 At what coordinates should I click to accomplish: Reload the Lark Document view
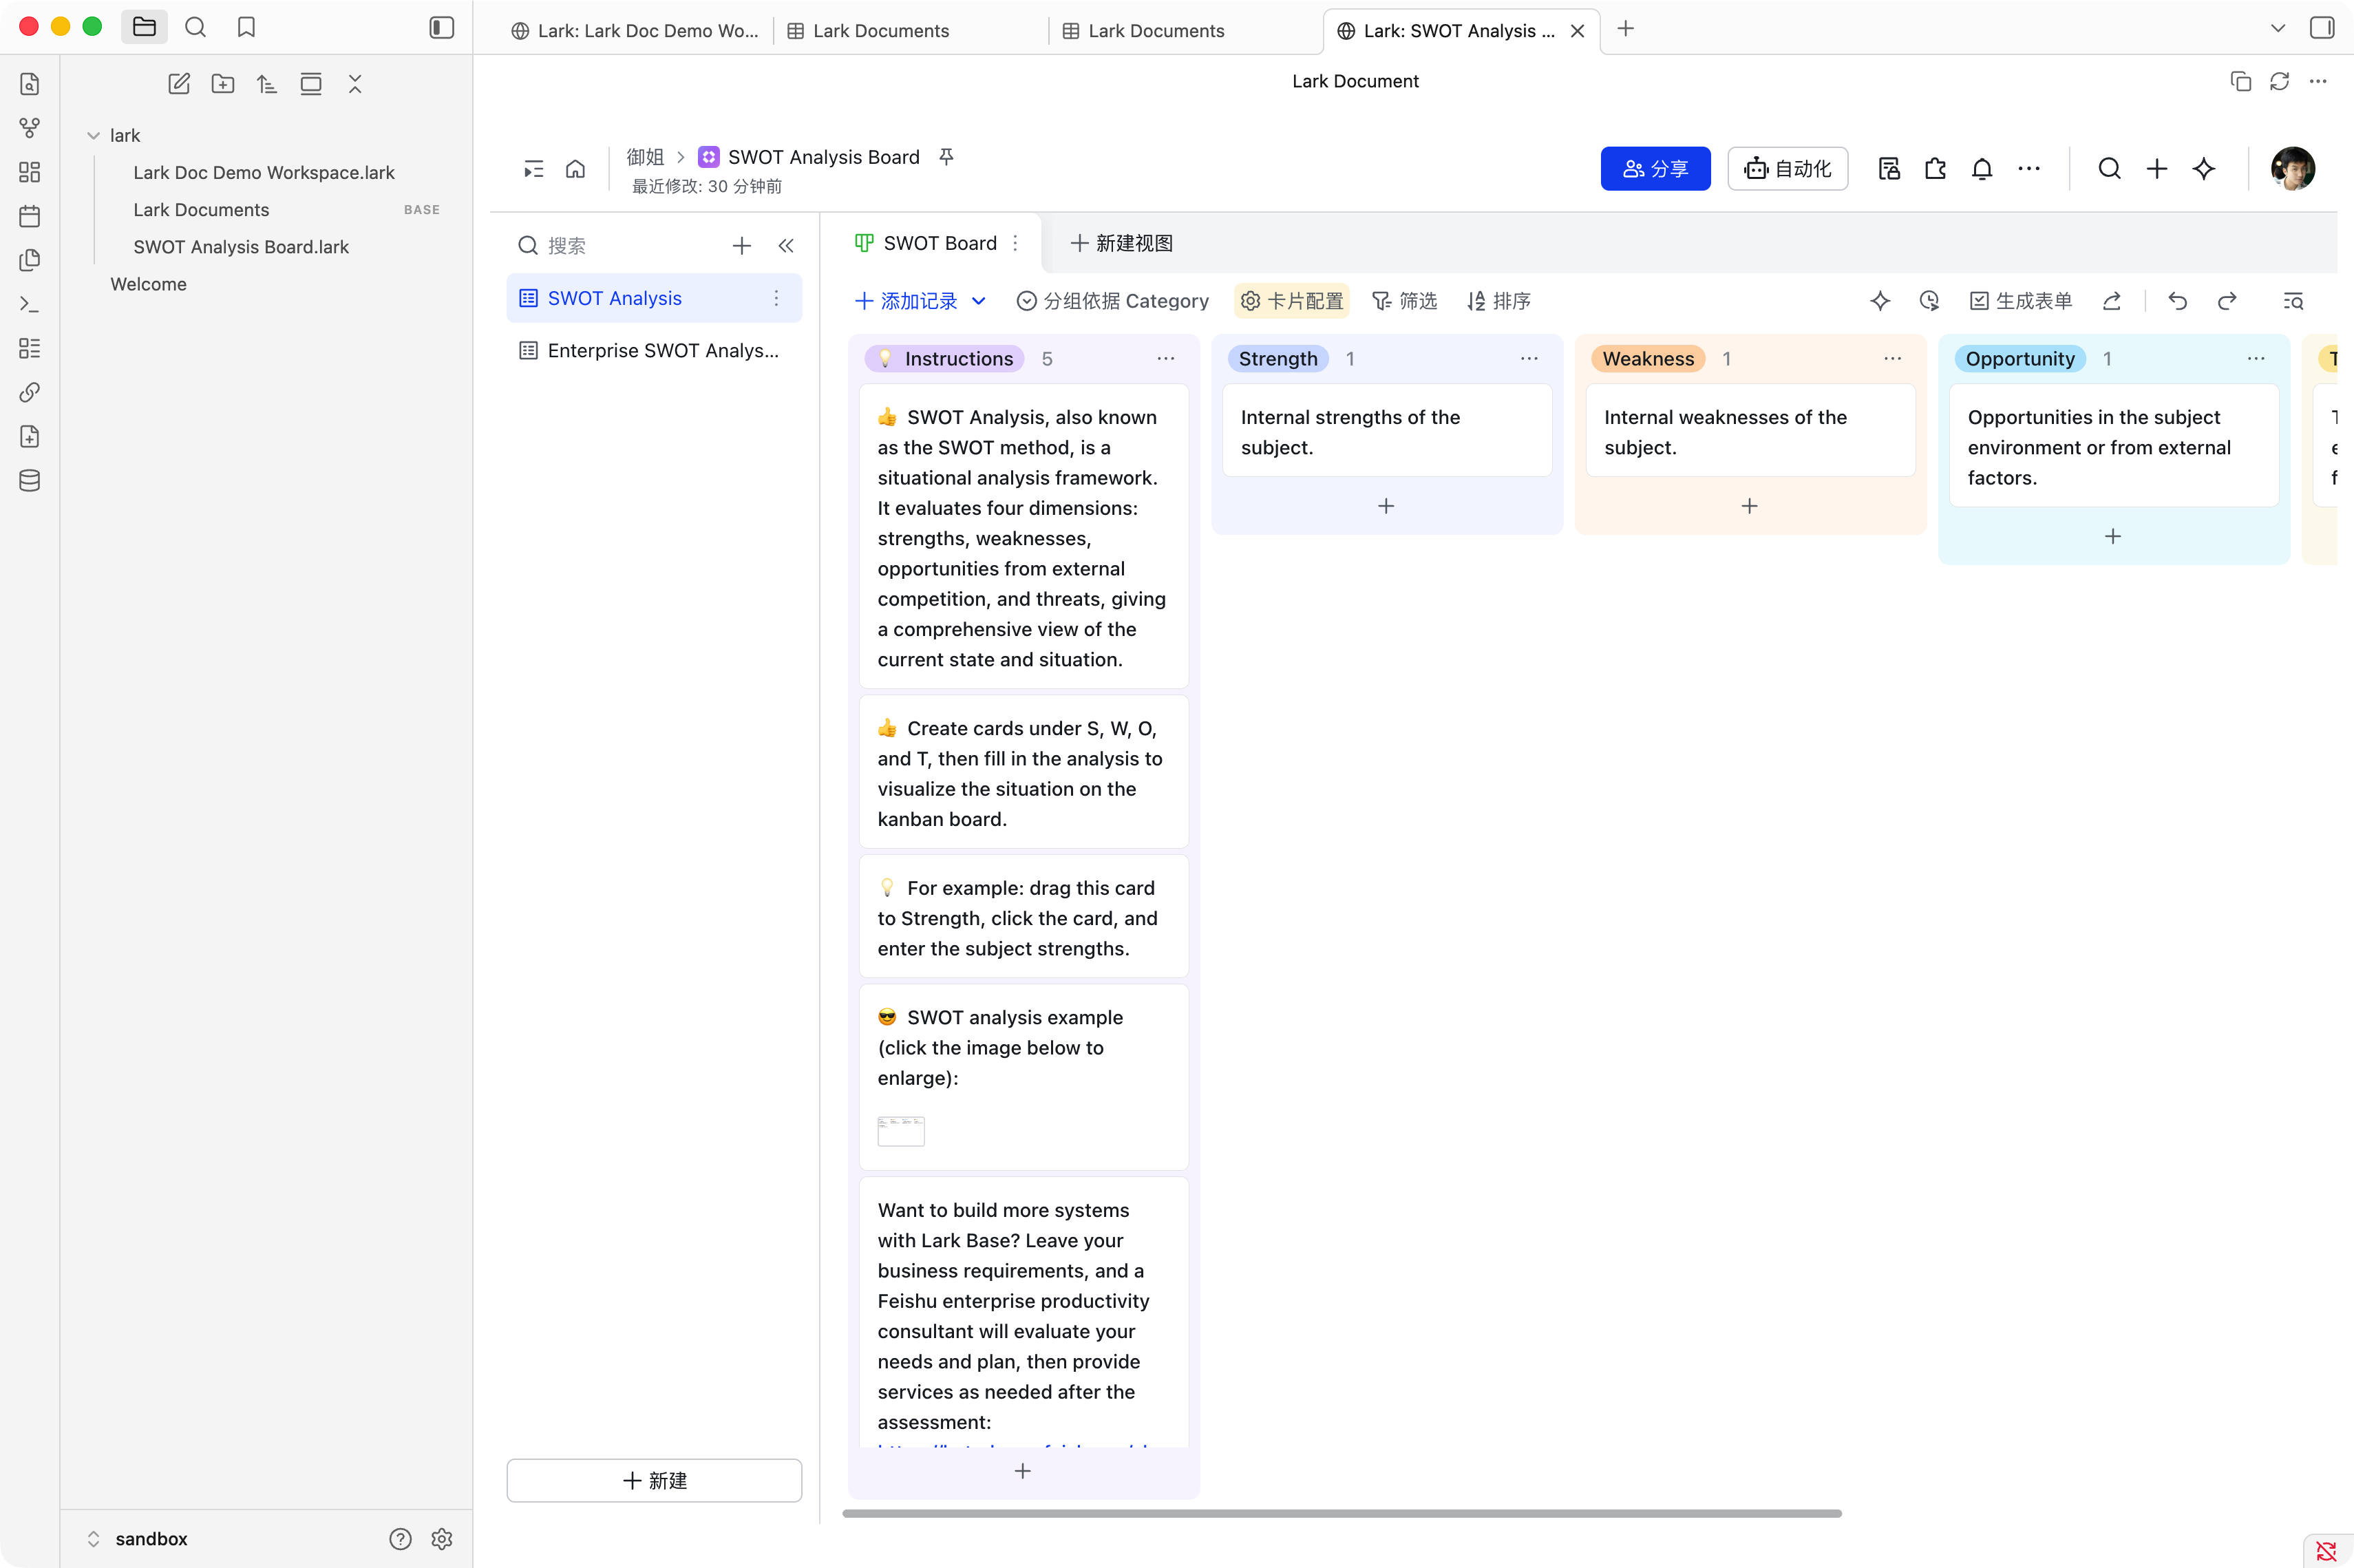coord(2279,82)
